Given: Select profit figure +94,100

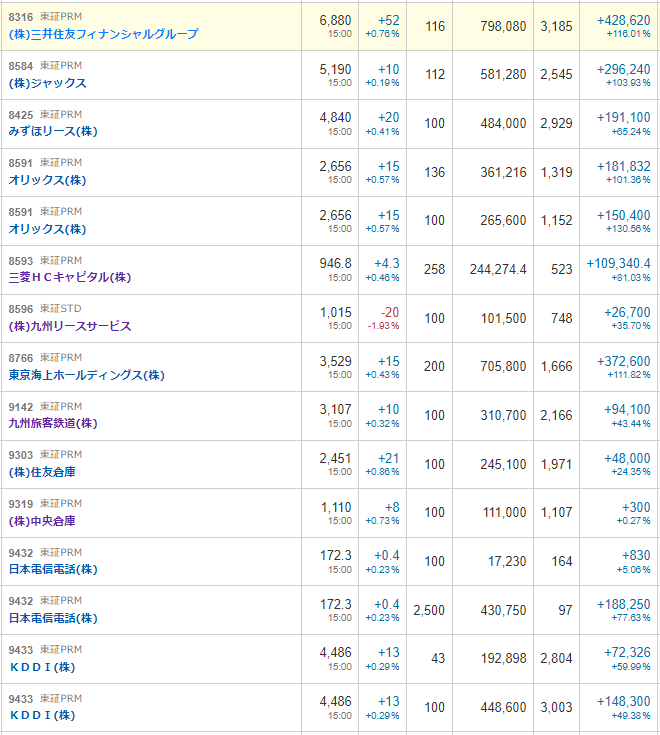Looking at the screenshot, I should (x=627, y=410).
